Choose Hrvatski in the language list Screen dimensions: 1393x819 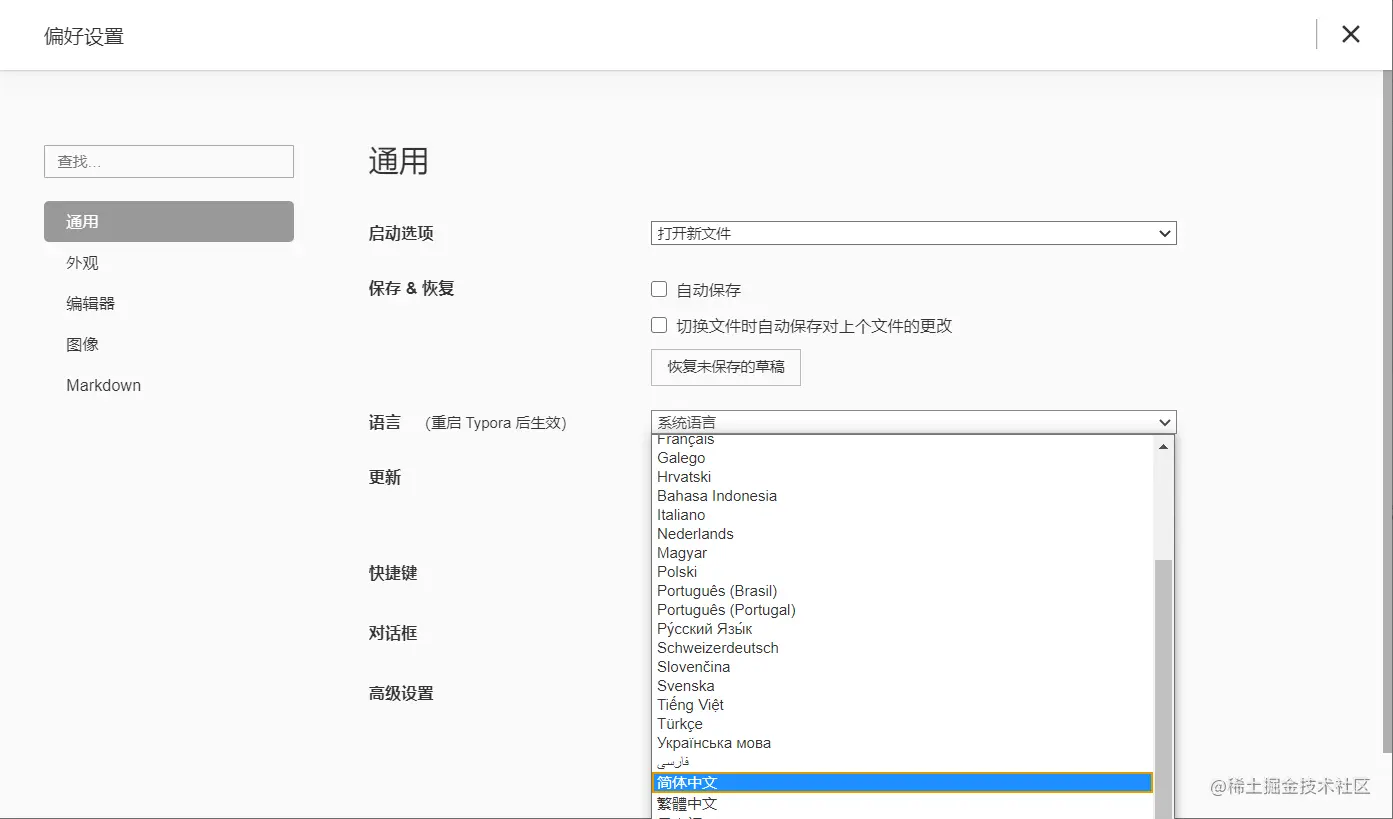point(903,477)
